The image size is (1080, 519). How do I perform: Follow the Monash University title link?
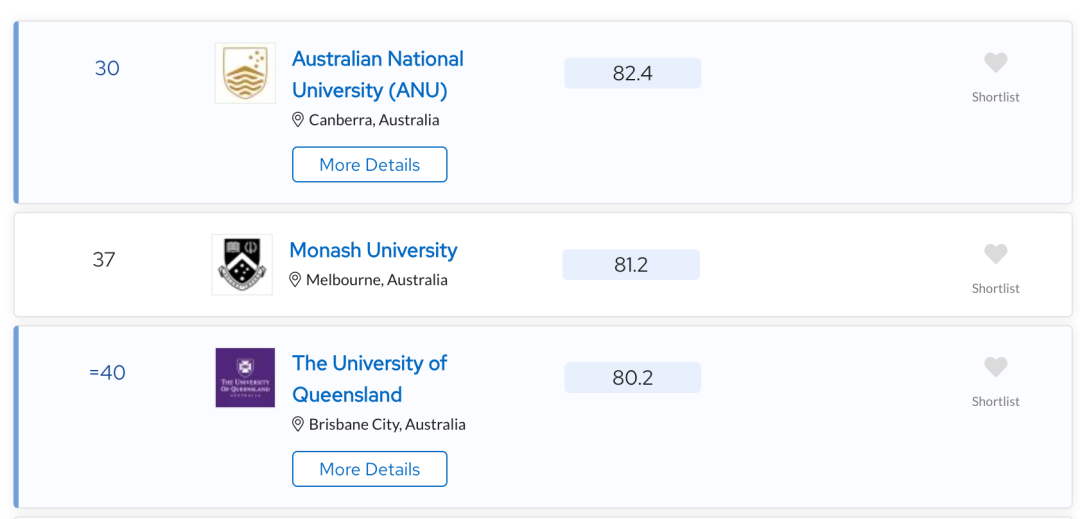tap(373, 250)
